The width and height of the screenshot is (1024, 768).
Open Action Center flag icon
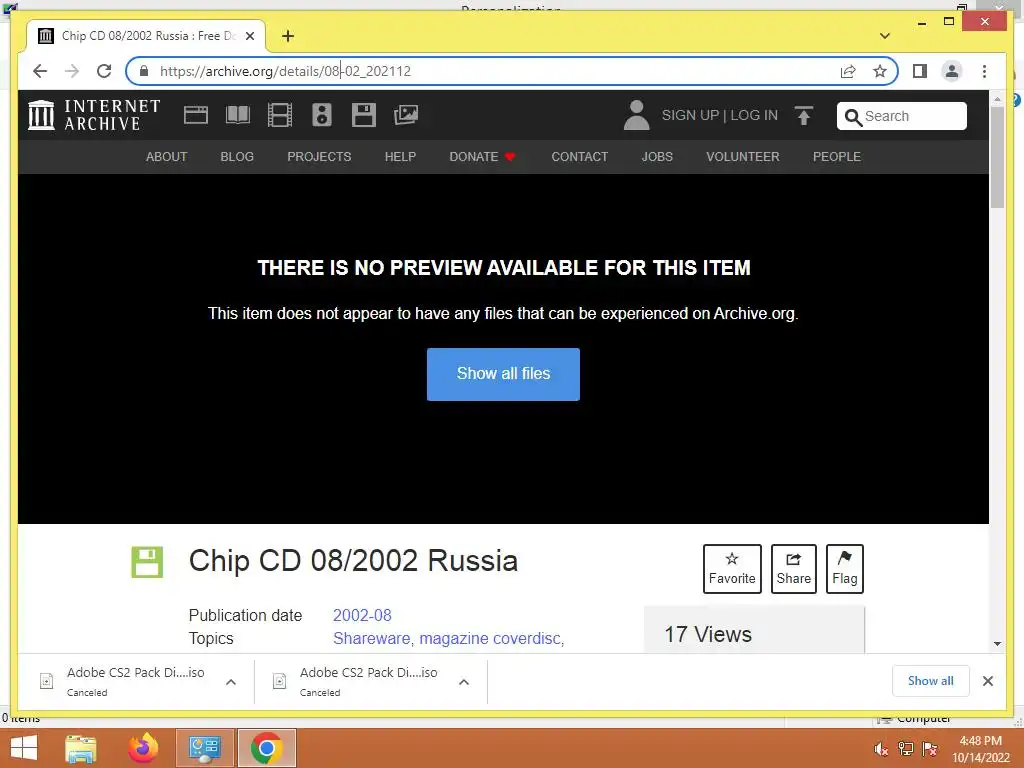click(x=929, y=749)
